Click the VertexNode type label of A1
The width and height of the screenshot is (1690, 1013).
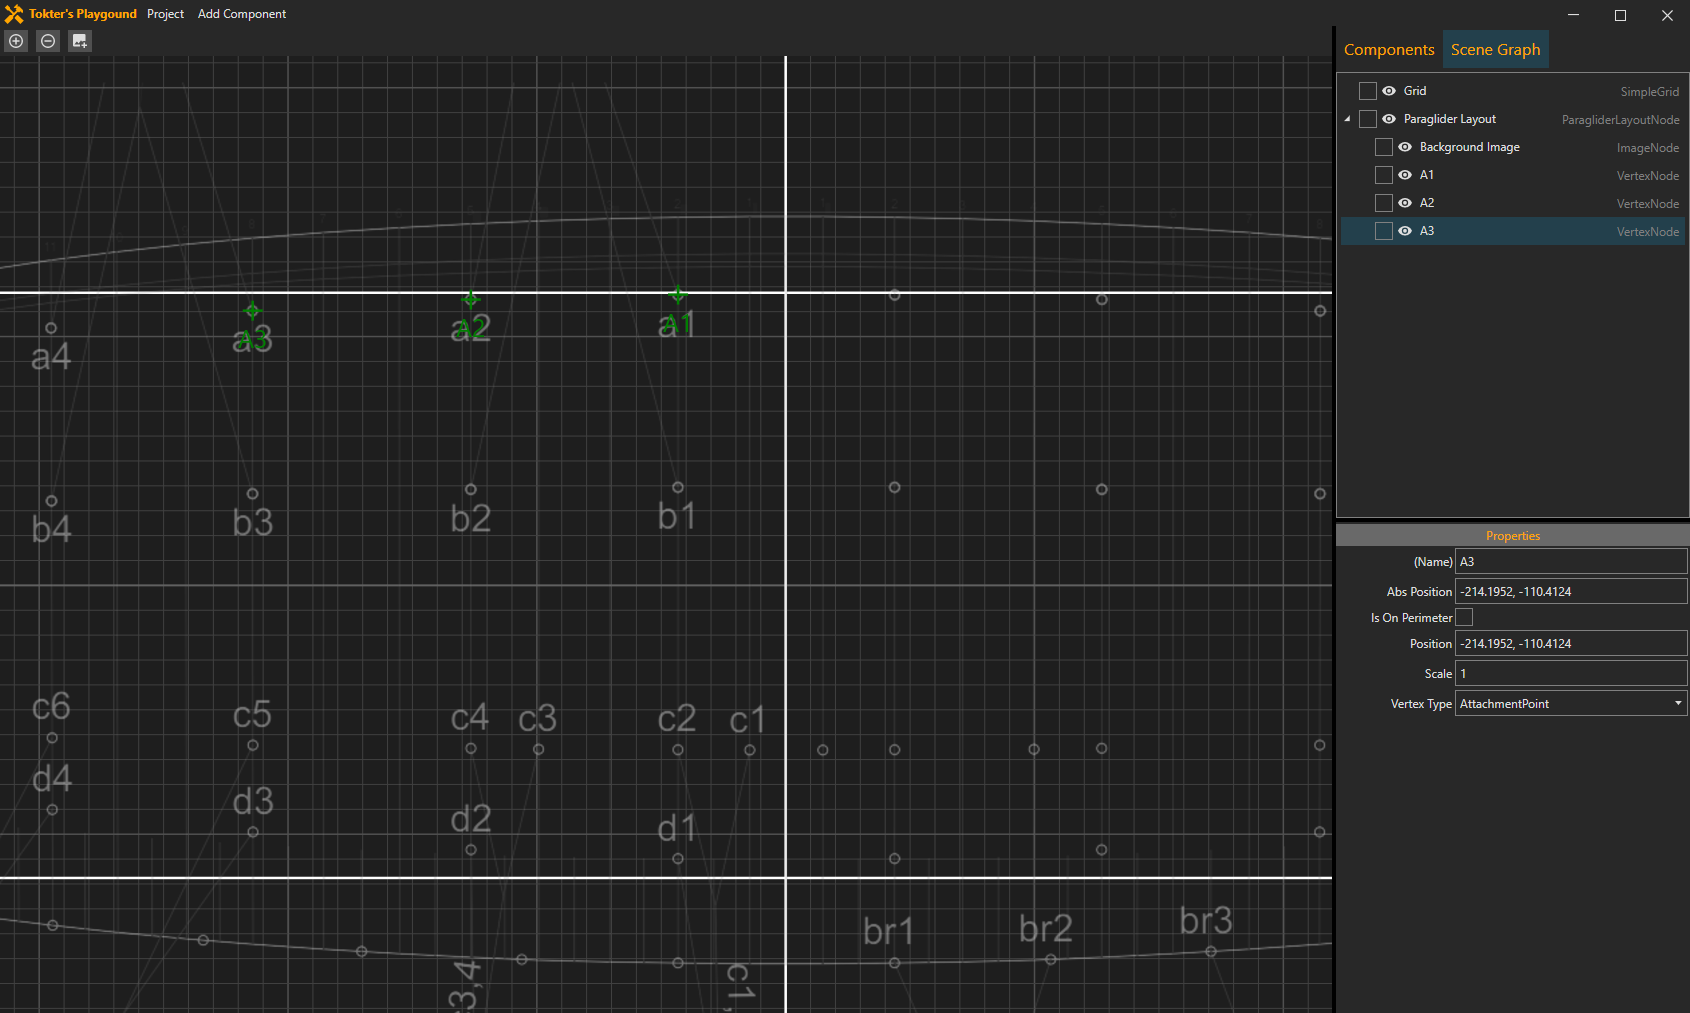coord(1648,176)
